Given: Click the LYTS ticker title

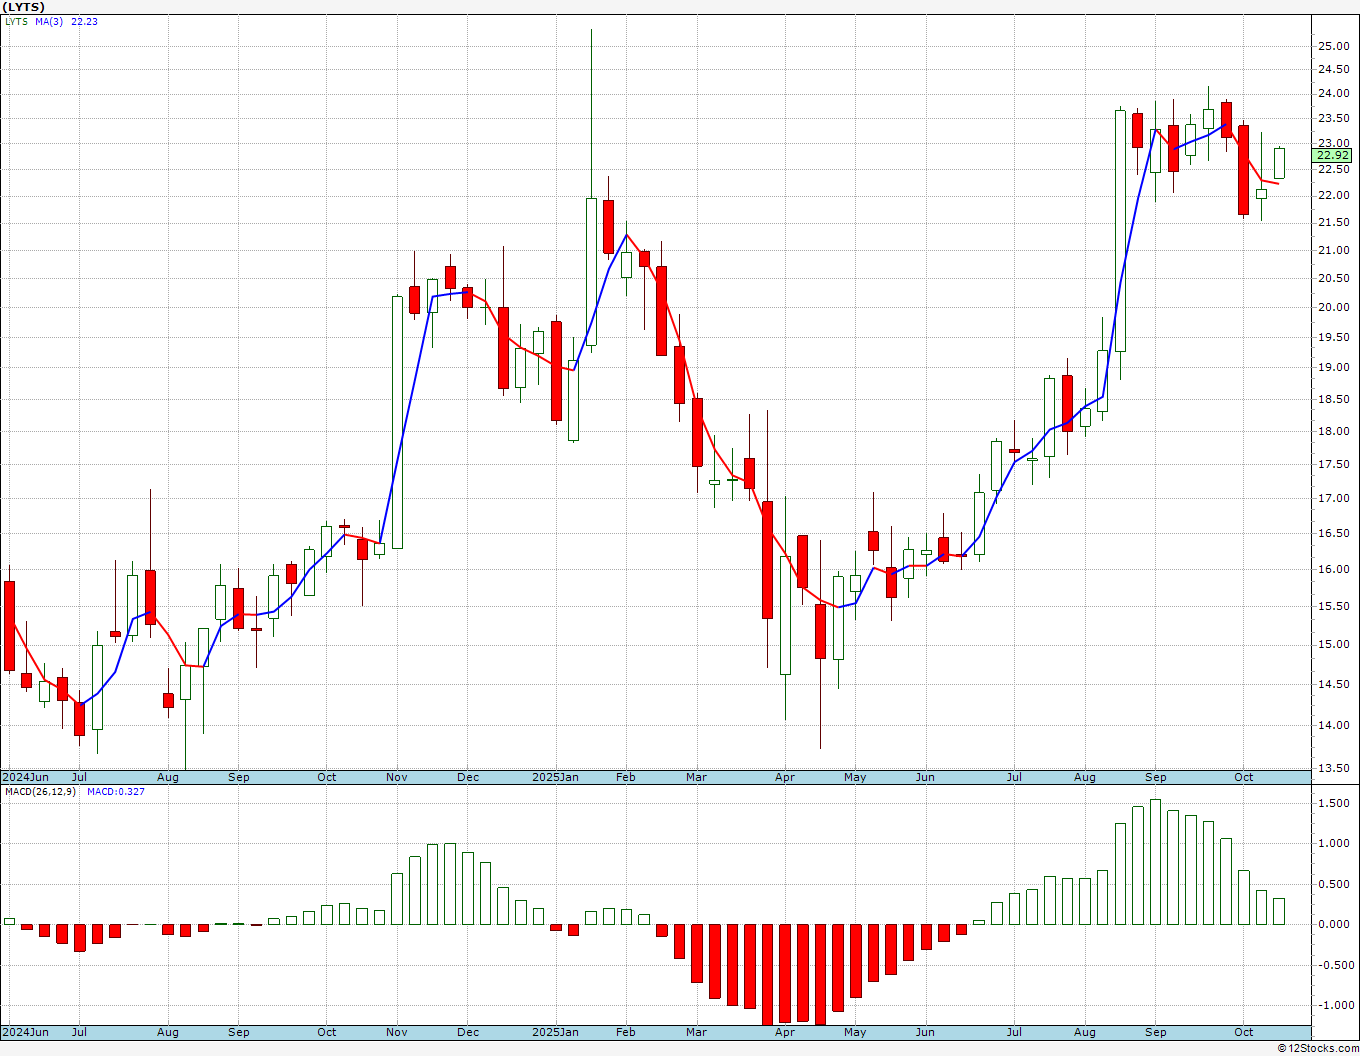Looking at the screenshot, I should [x=24, y=7].
